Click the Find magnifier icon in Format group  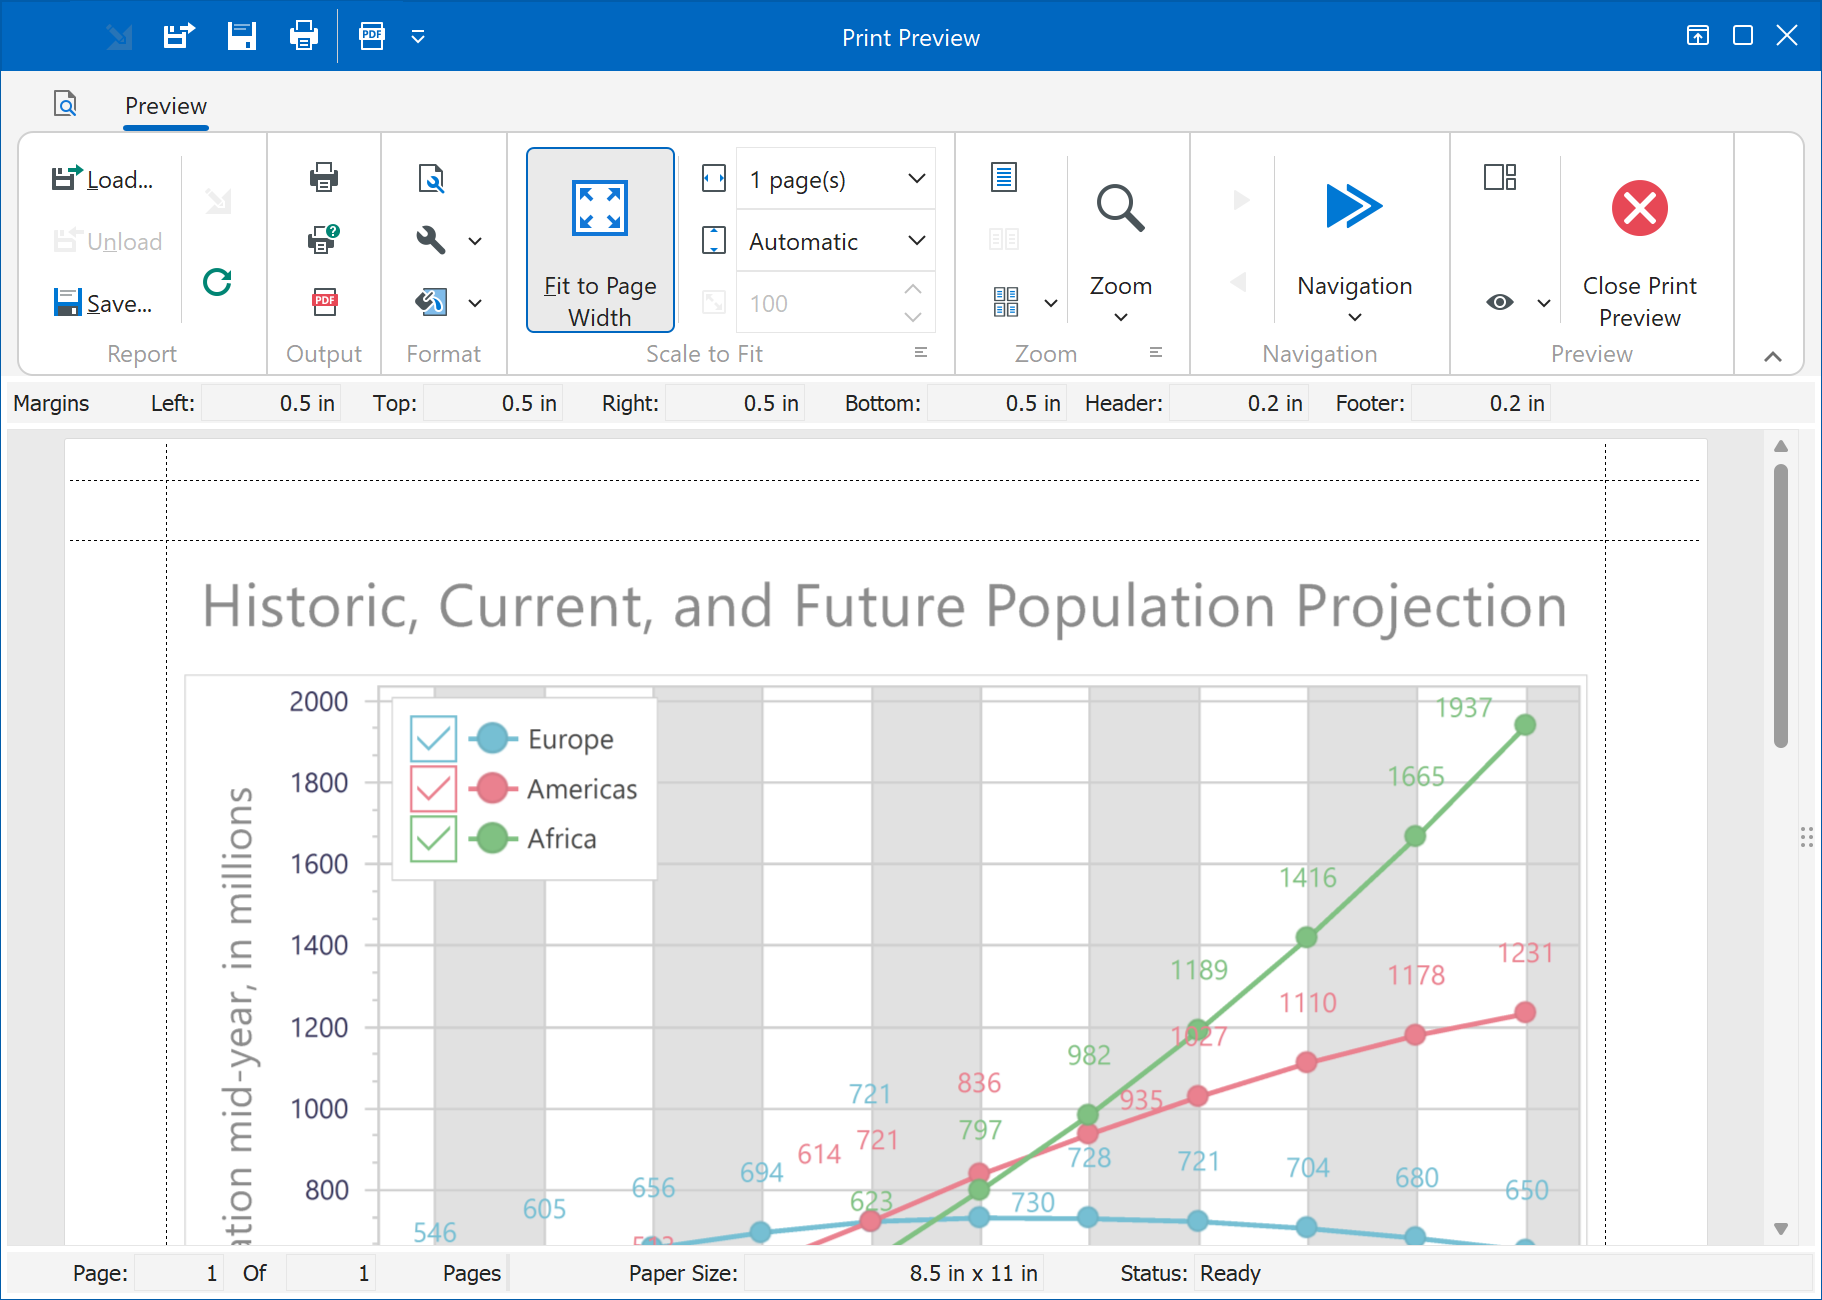click(x=431, y=179)
